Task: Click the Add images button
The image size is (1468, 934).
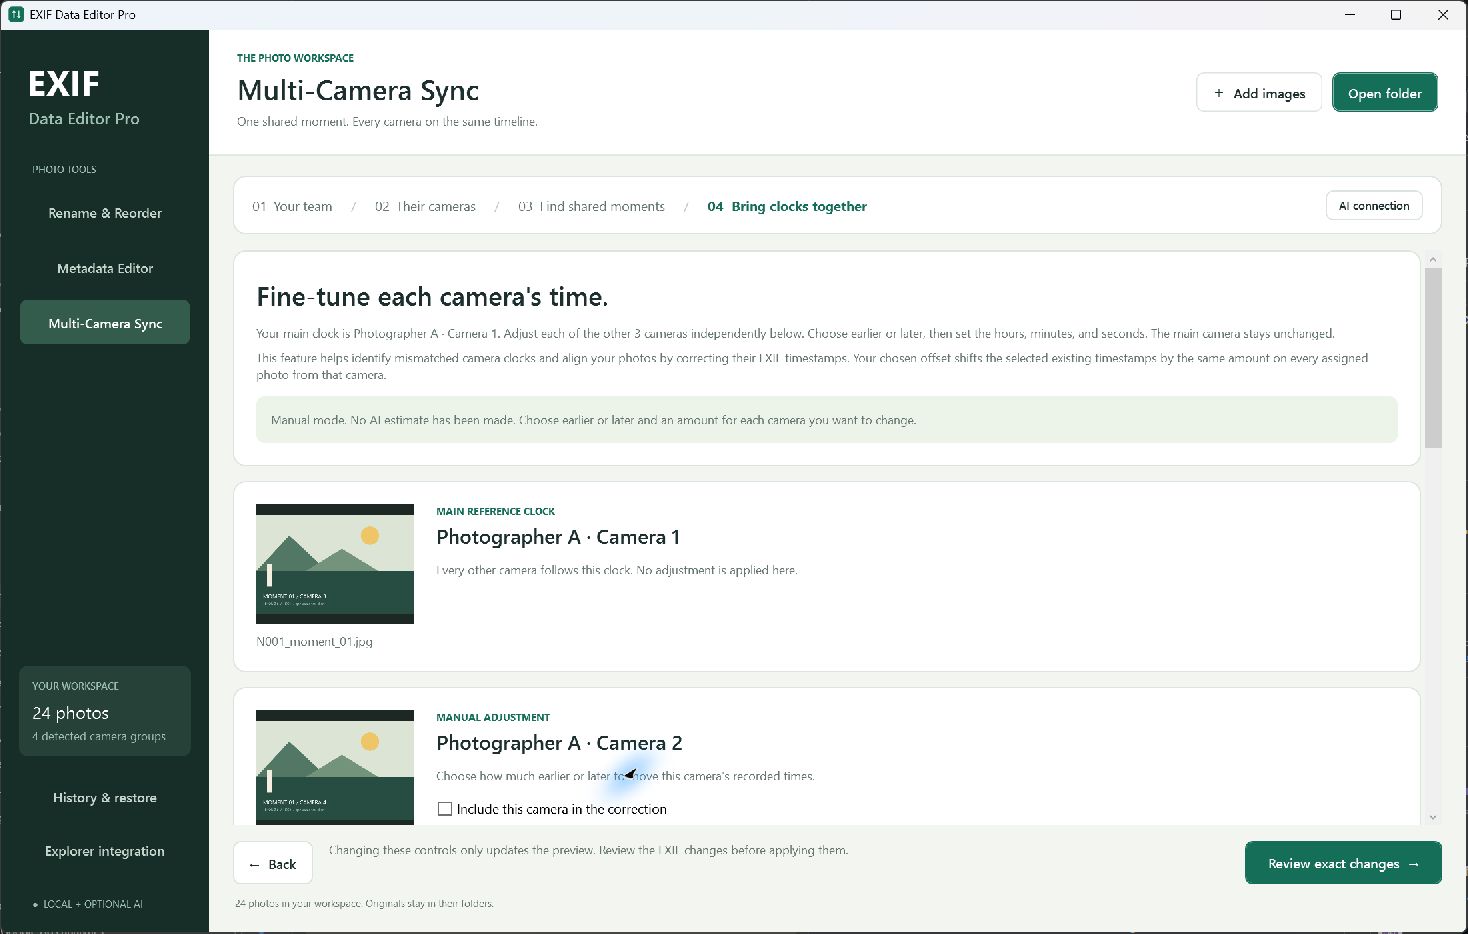Action: 1259,93
